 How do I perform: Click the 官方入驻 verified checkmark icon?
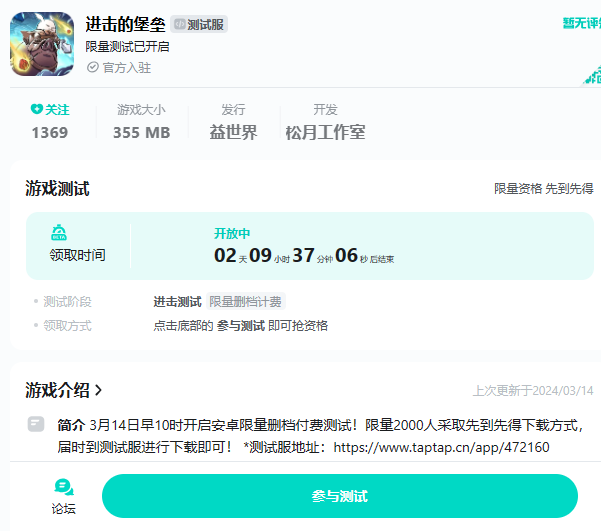93,67
